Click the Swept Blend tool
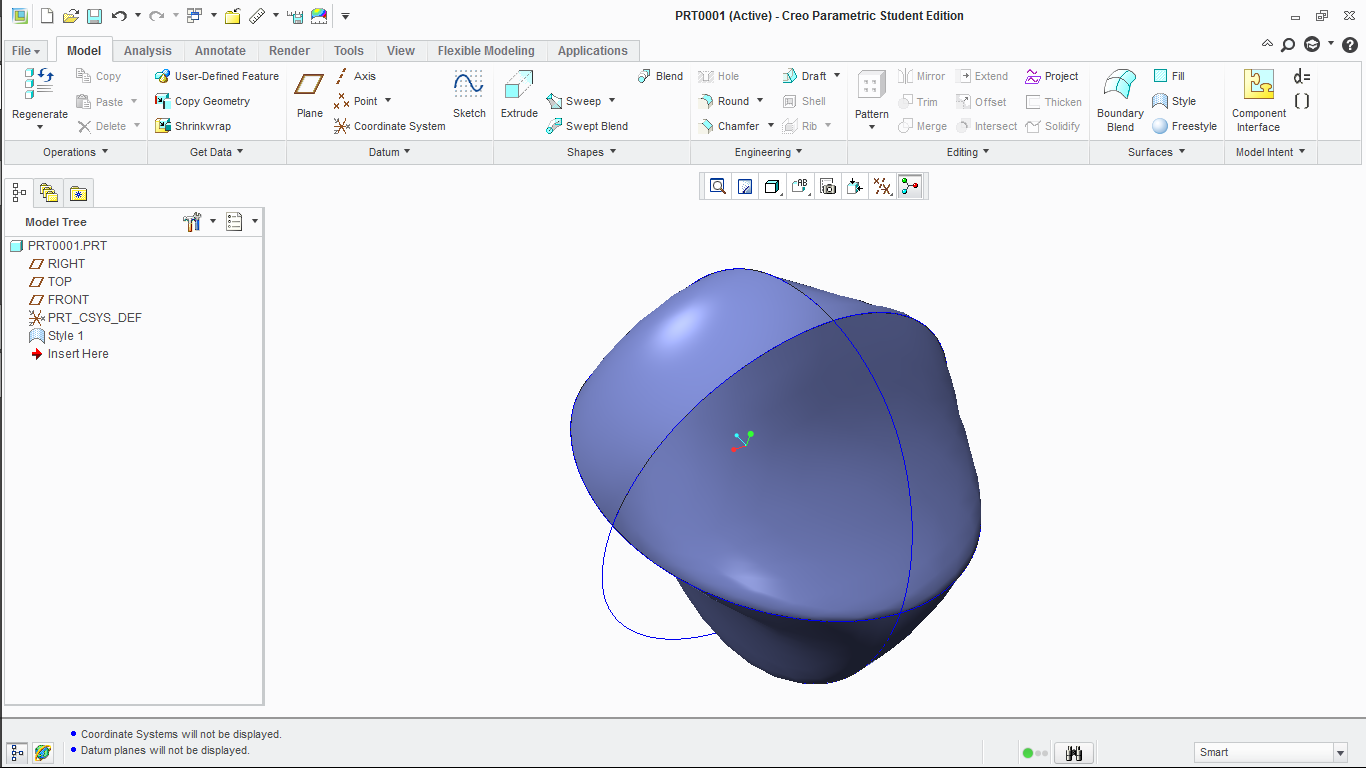Image resolution: width=1366 pixels, height=768 pixels. [587, 126]
